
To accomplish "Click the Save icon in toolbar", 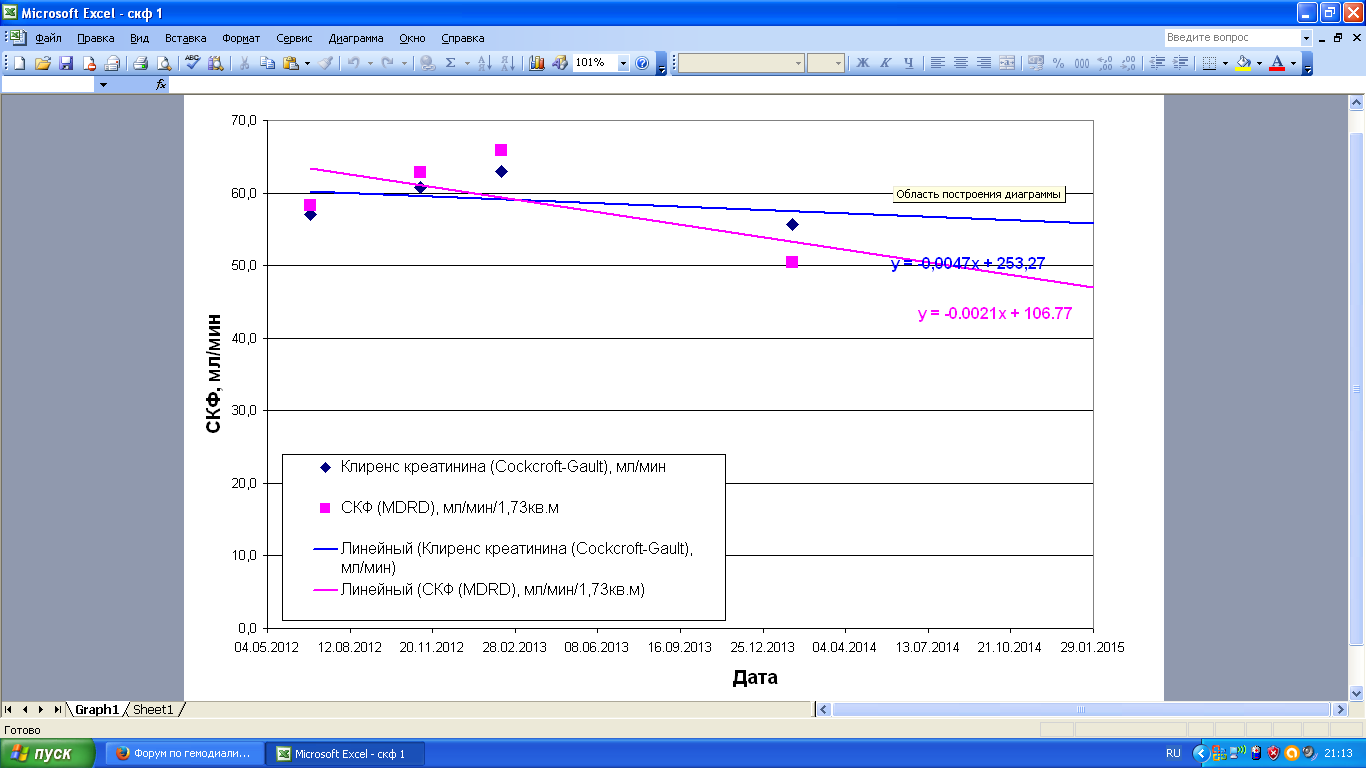I will coord(66,63).
